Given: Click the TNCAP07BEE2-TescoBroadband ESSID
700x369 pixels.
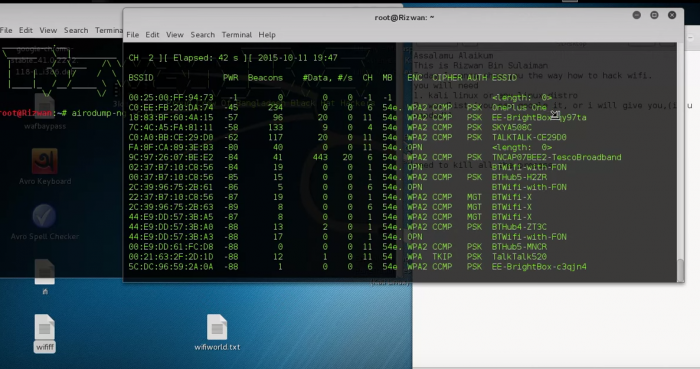Looking at the screenshot, I should [x=557, y=157].
